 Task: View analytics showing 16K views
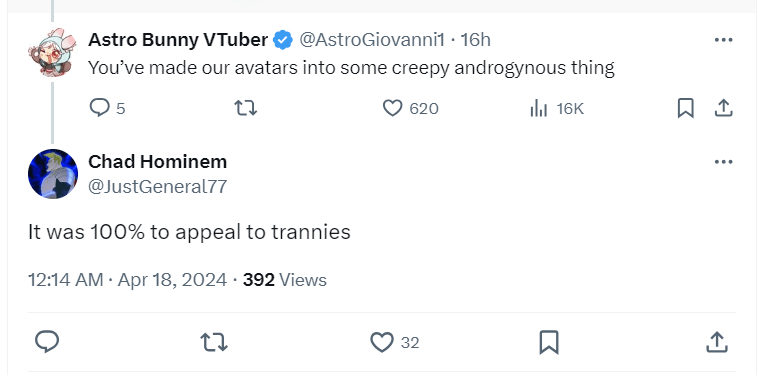tap(557, 108)
